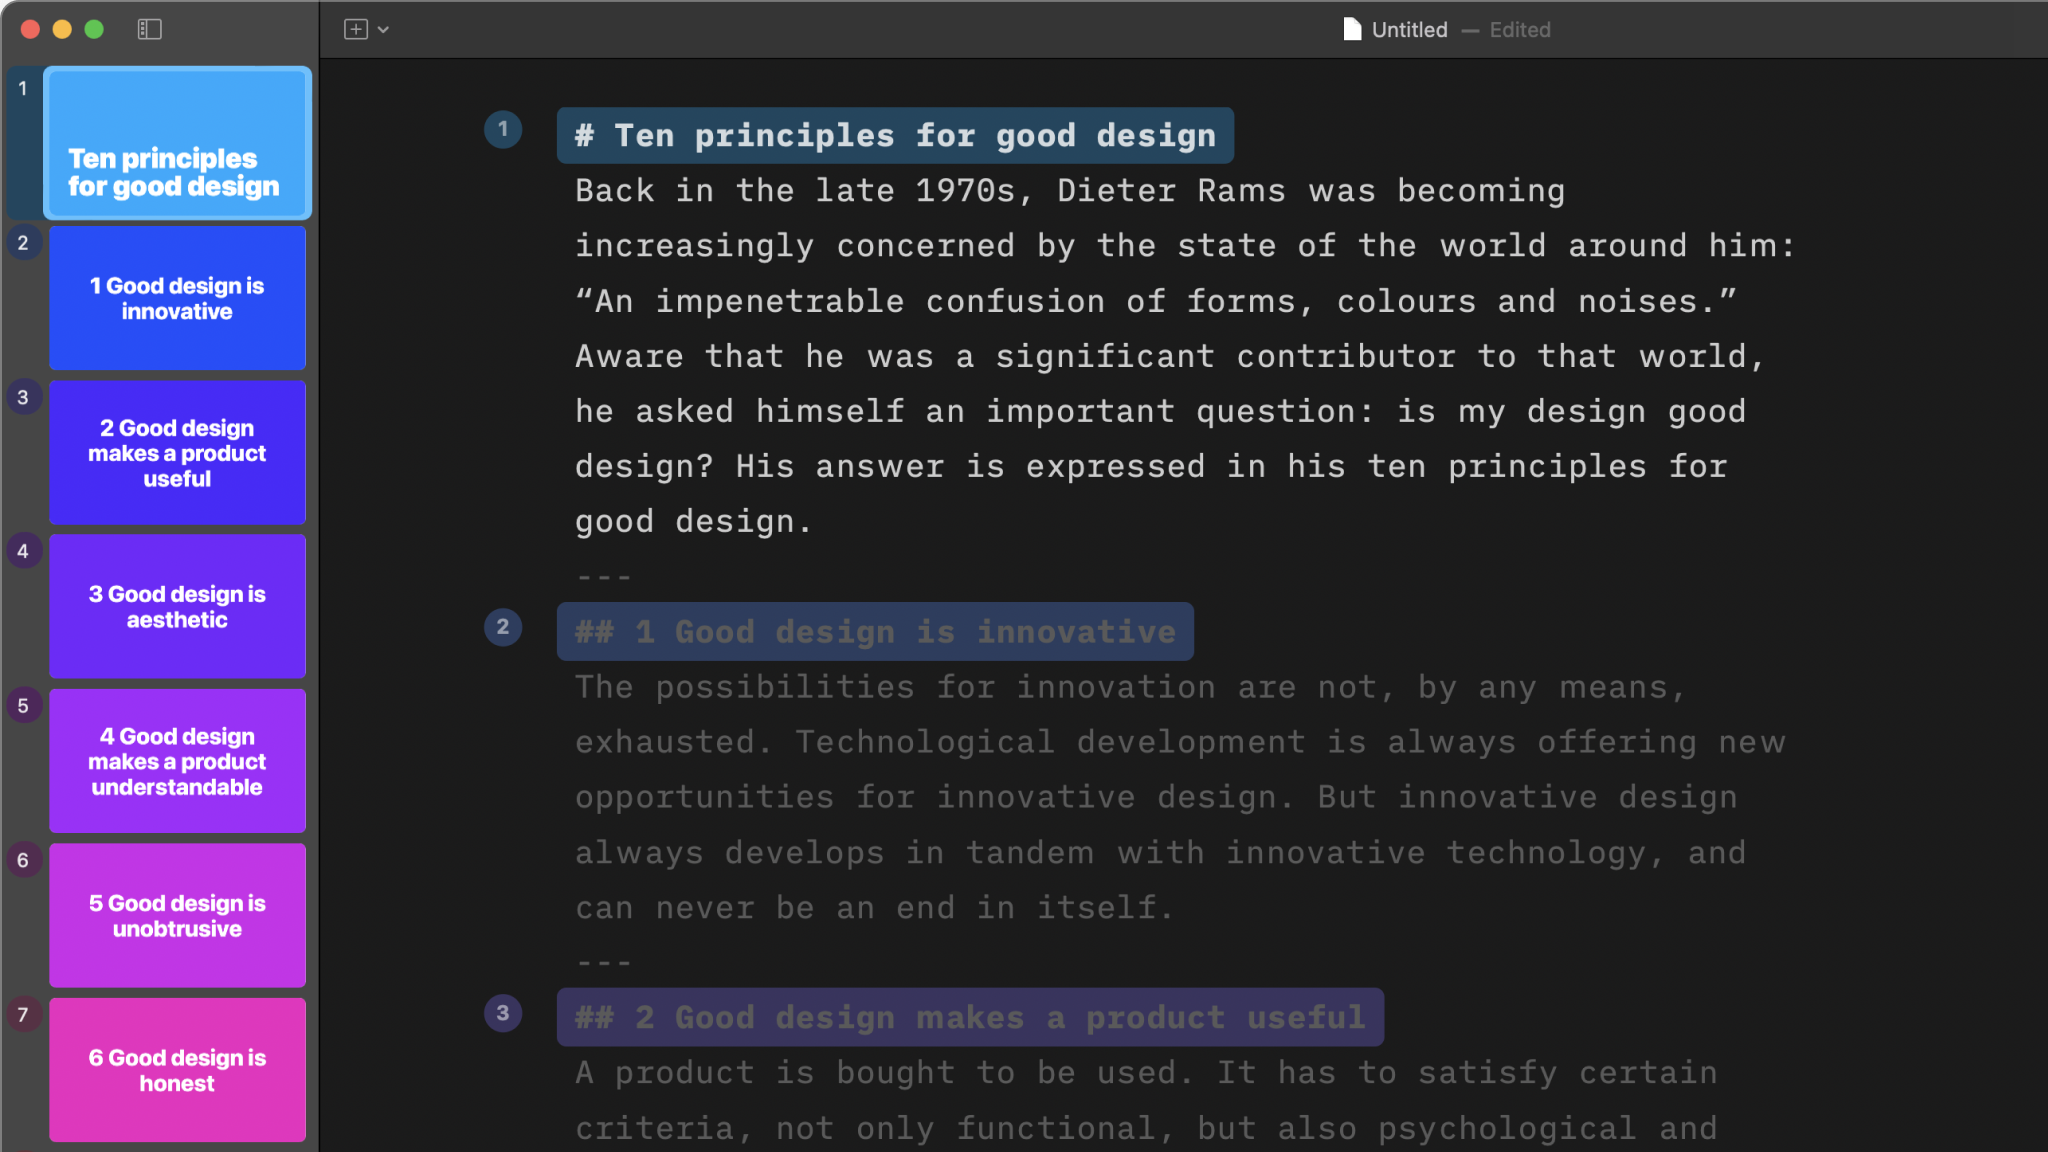Select the '6 Good design is honest' slide
2048x1152 pixels.
click(x=177, y=1070)
